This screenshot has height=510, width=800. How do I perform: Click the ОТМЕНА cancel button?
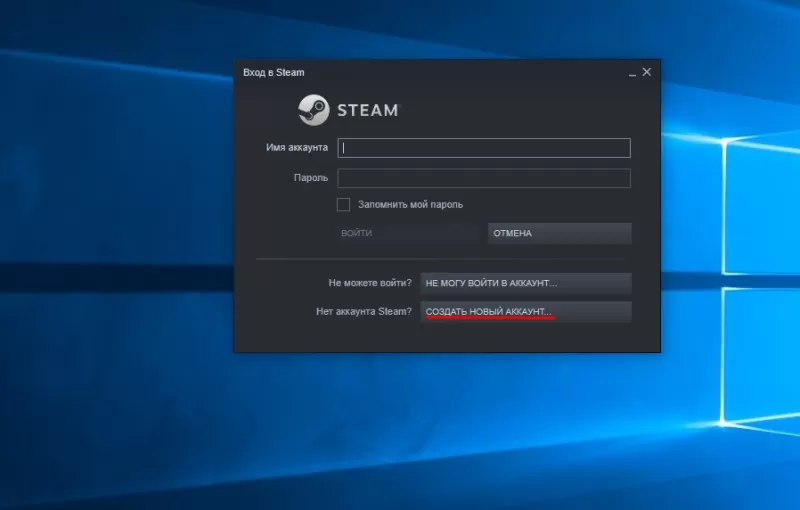560,233
